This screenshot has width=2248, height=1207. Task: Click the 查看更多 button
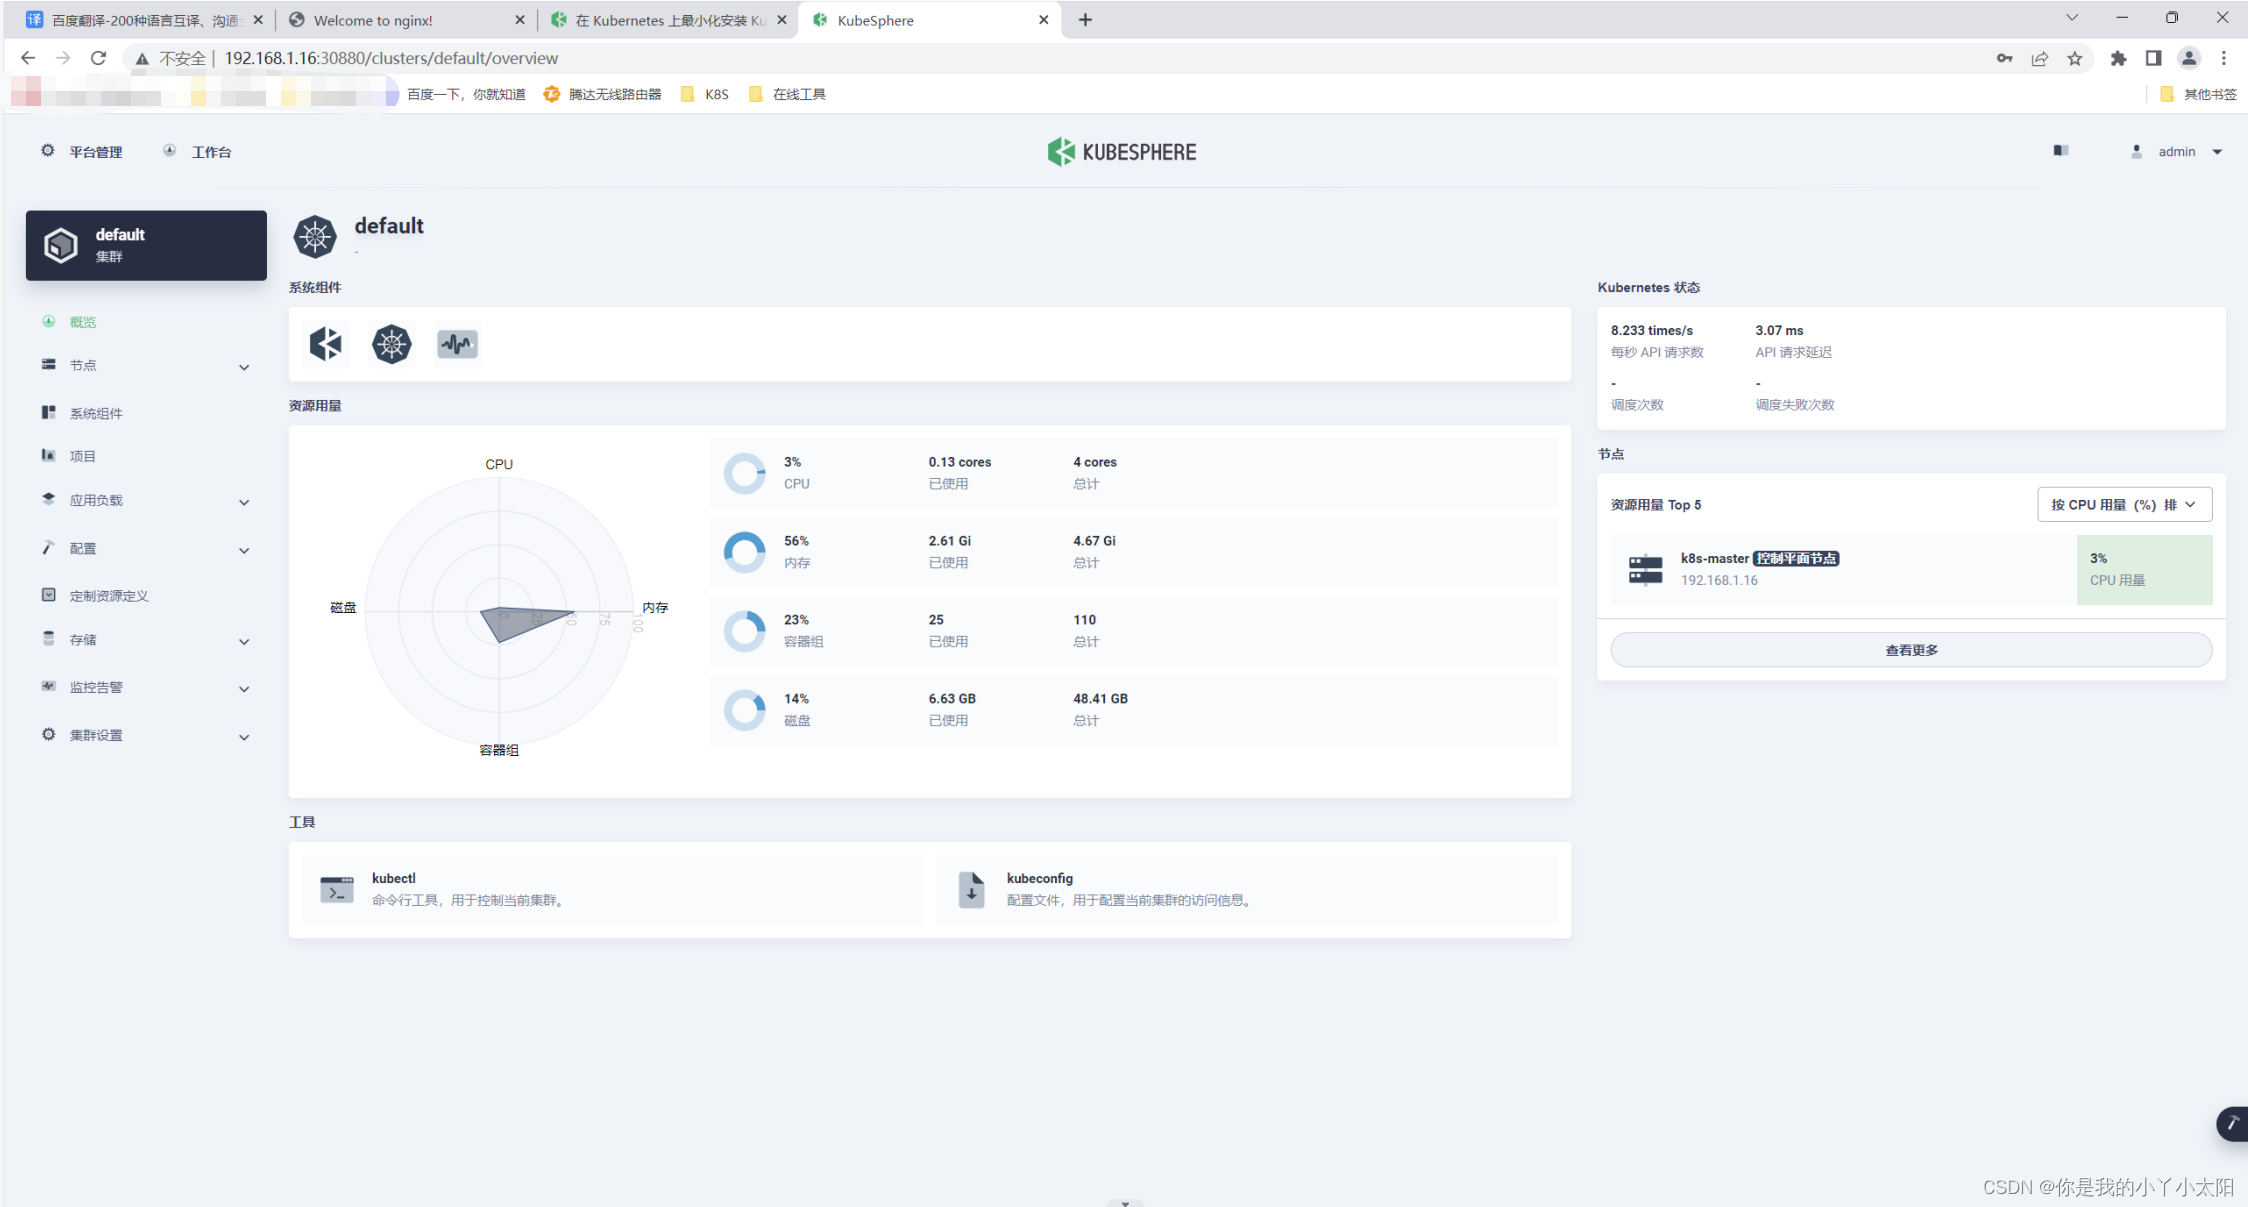[x=1910, y=650]
